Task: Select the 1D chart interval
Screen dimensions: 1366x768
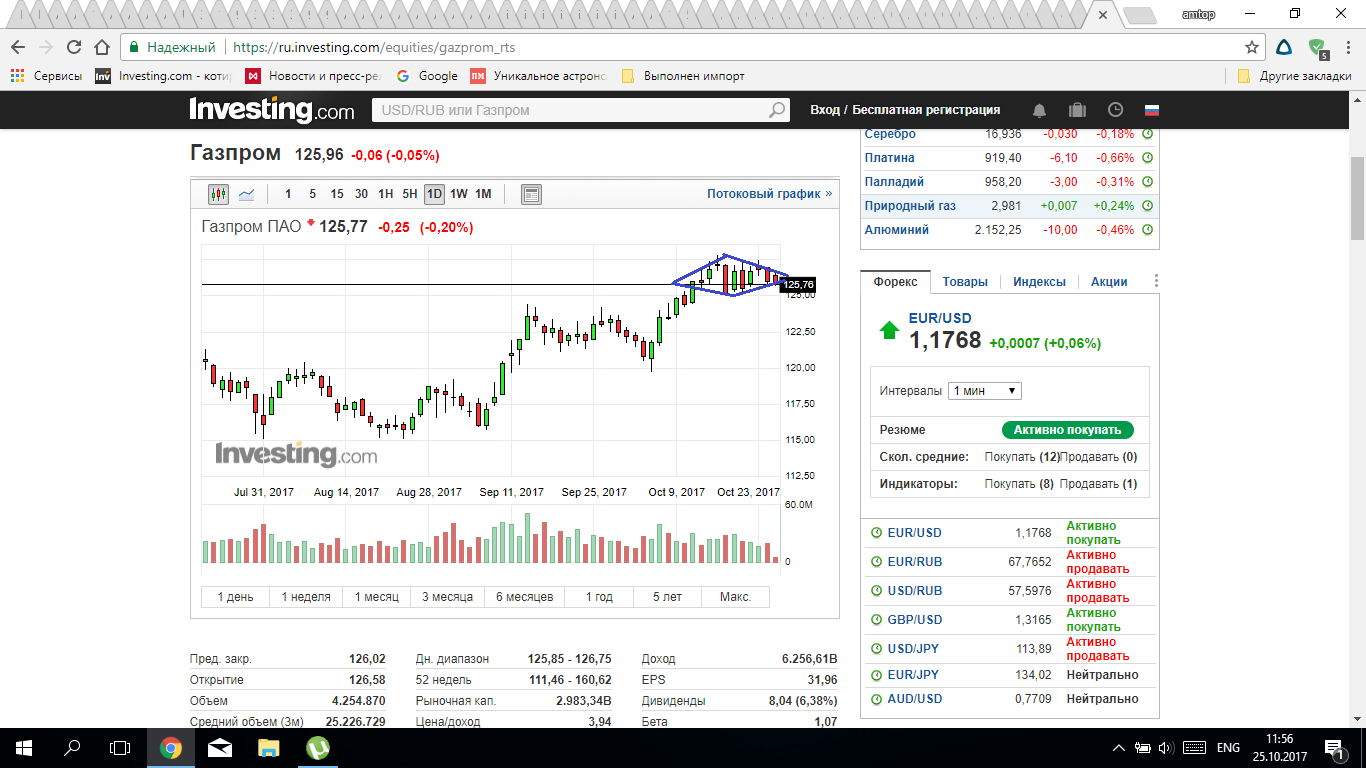Action: point(434,194)
